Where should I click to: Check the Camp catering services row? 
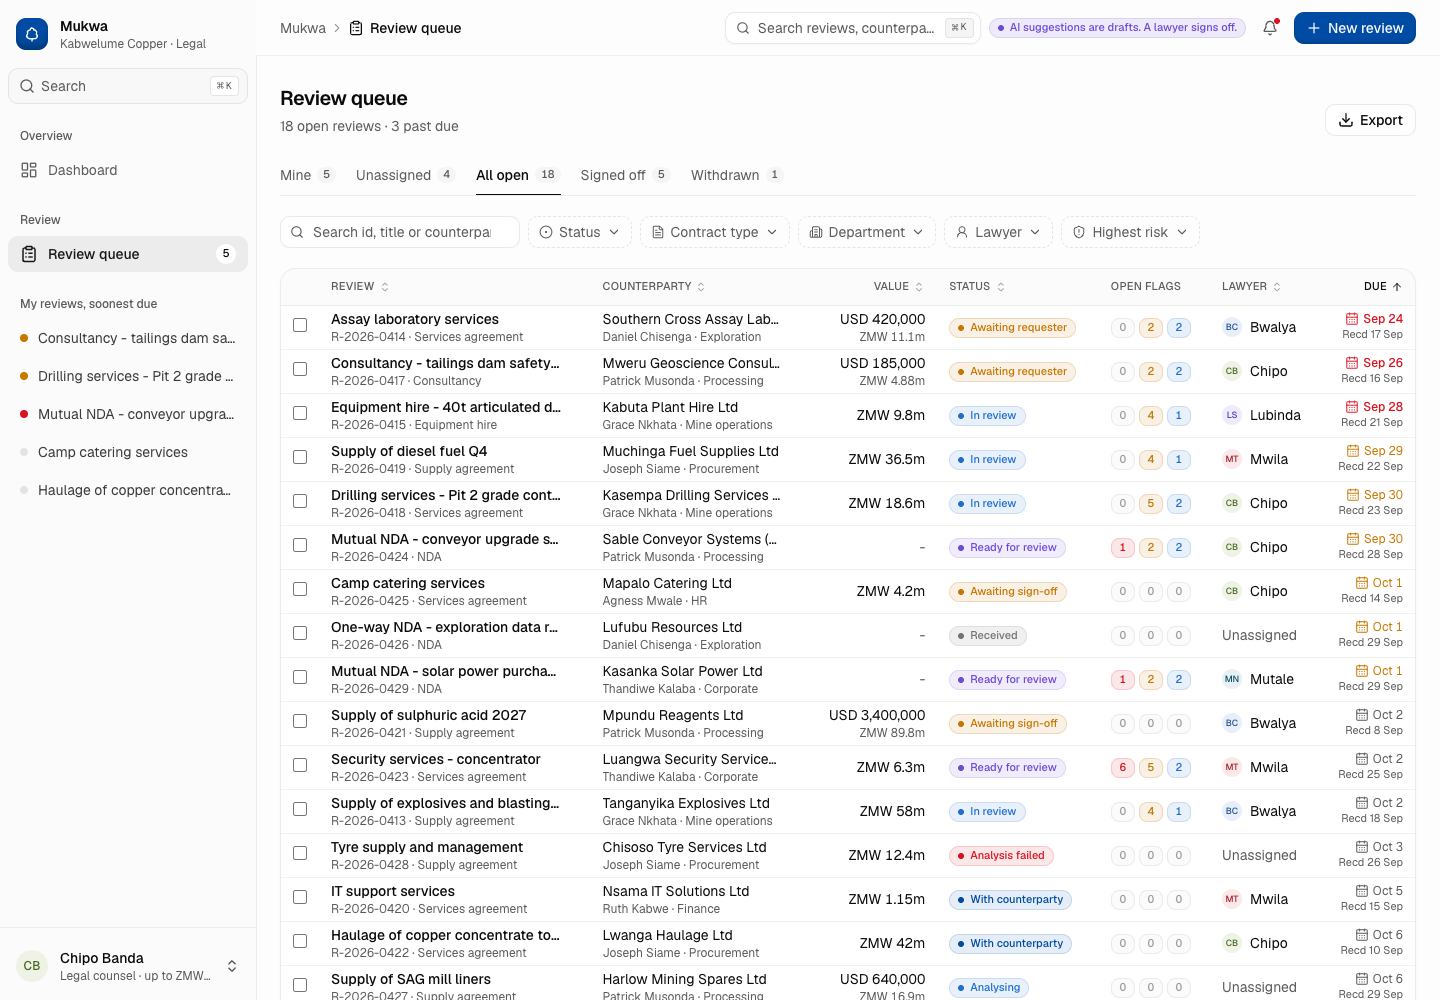point(300,589)
